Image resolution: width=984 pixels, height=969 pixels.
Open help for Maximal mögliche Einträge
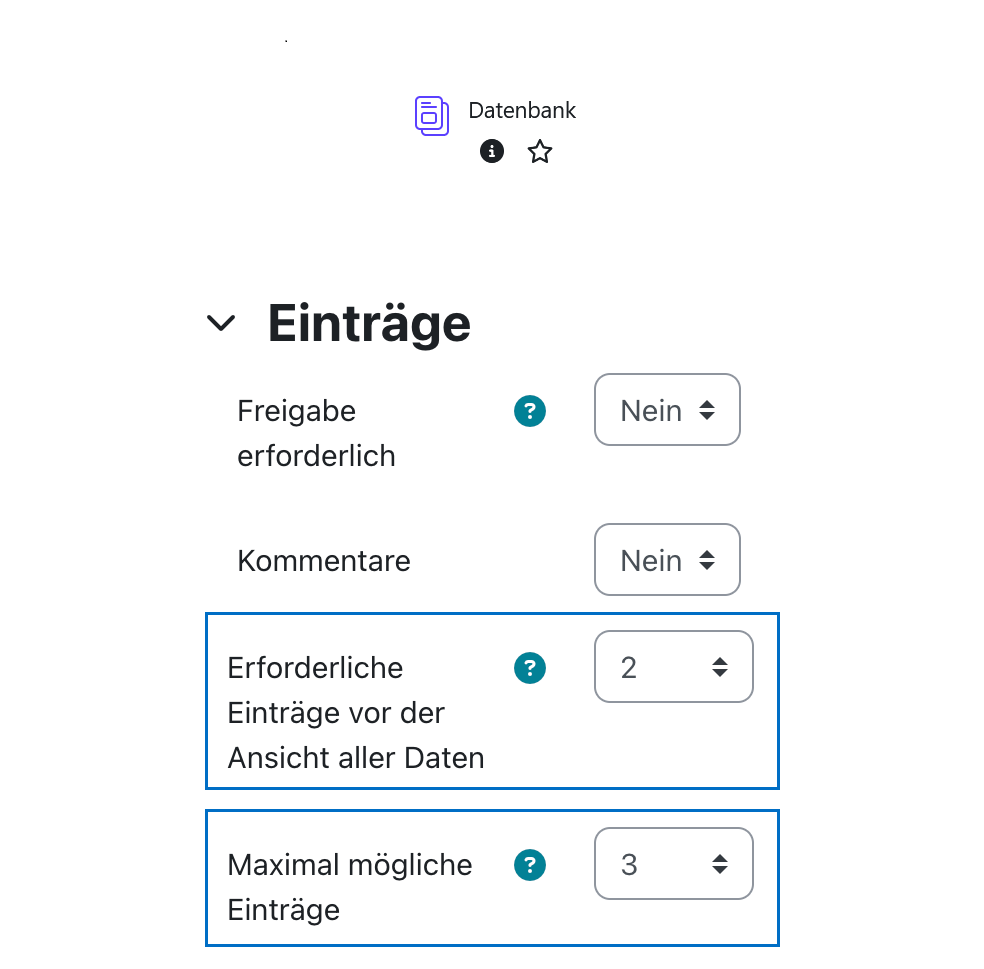(529, 864)
